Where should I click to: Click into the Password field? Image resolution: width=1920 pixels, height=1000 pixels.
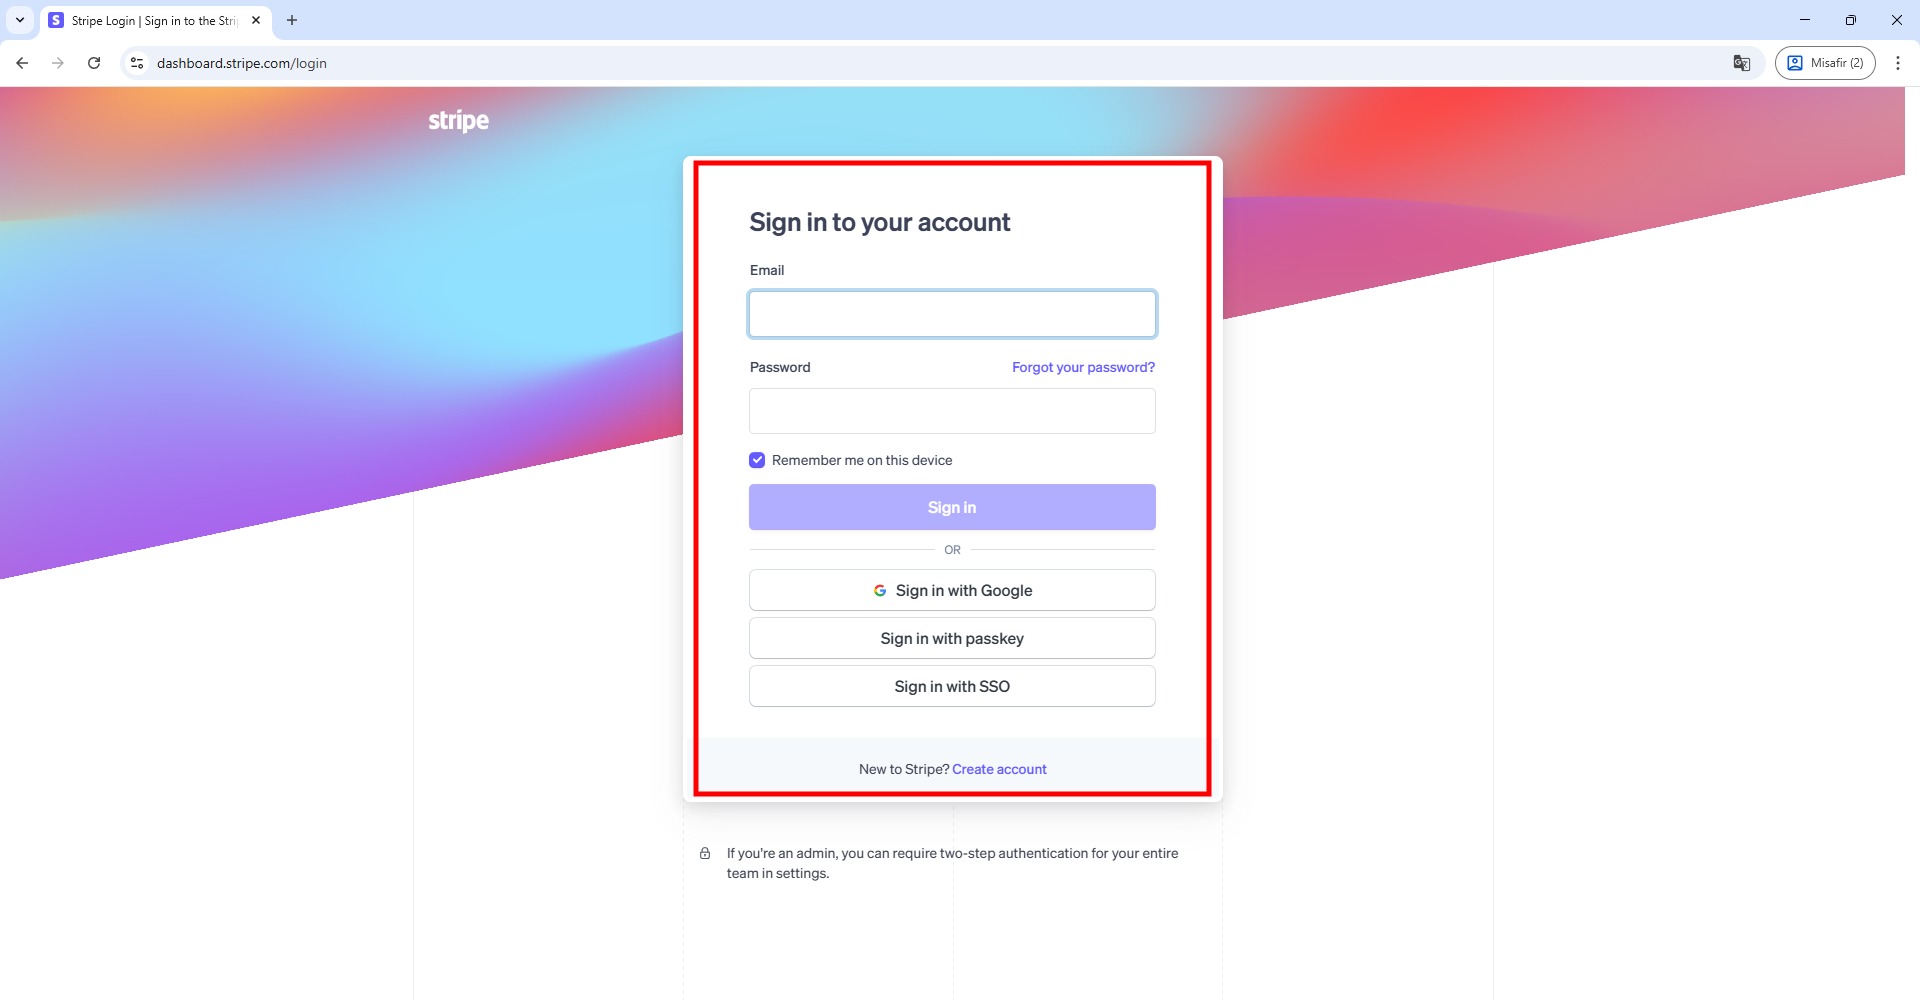[952, 411]
